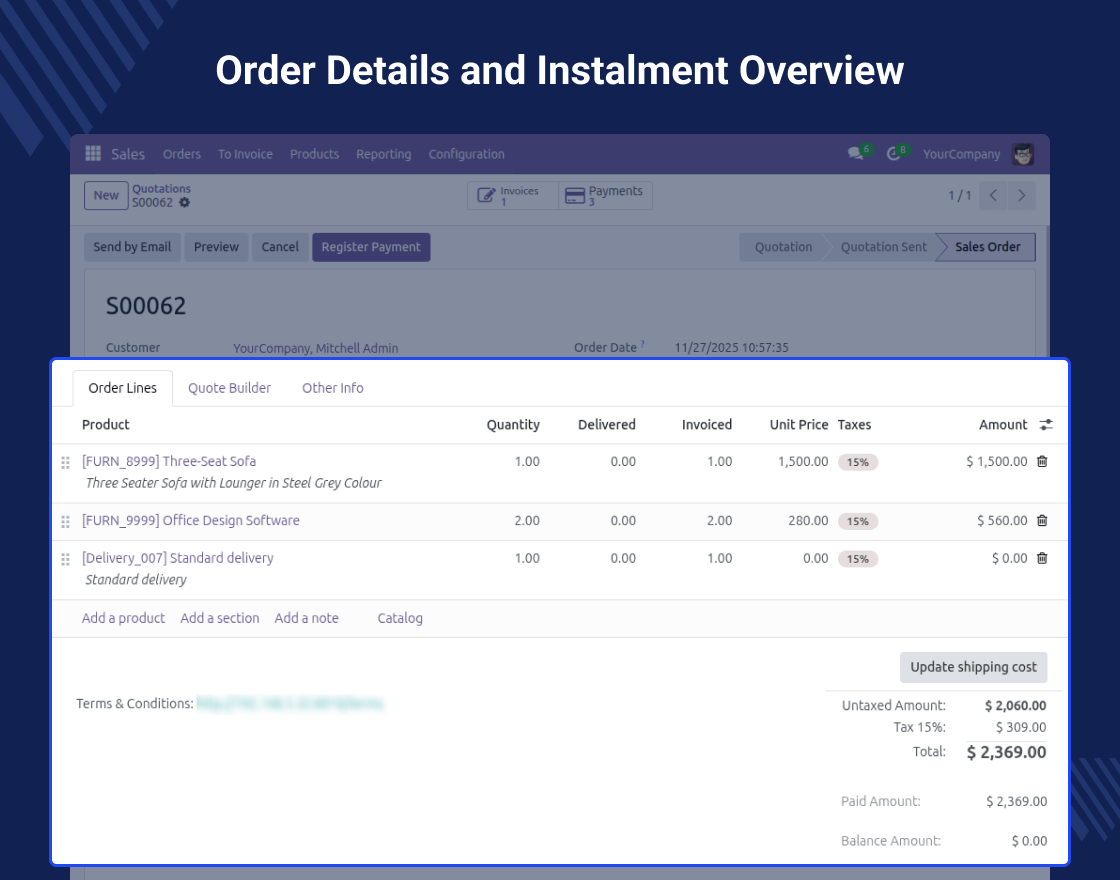Viewport: 1120px width, 880px height.
Task: Open [FURN_9999] Office Design Software product
Action: tap(191, 521)
